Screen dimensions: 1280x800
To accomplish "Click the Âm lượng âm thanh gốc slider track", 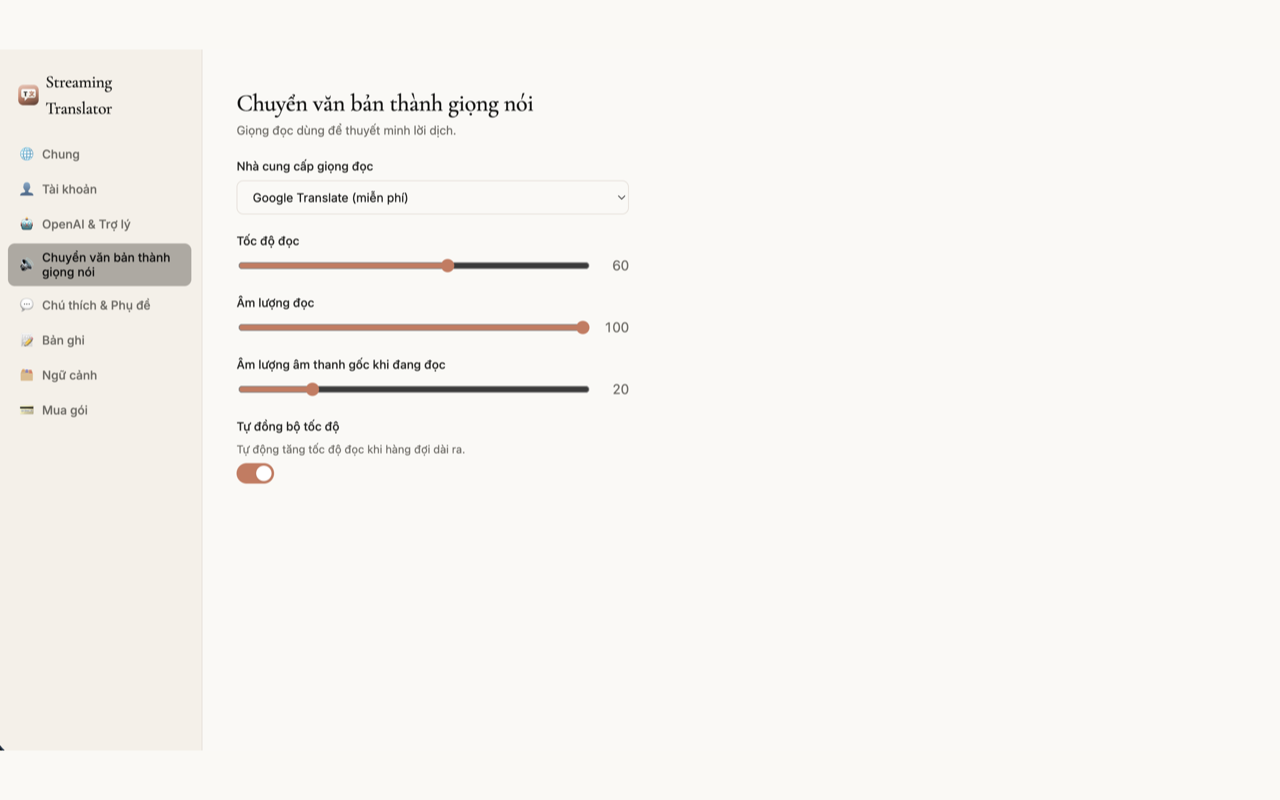I will (413, 389).
